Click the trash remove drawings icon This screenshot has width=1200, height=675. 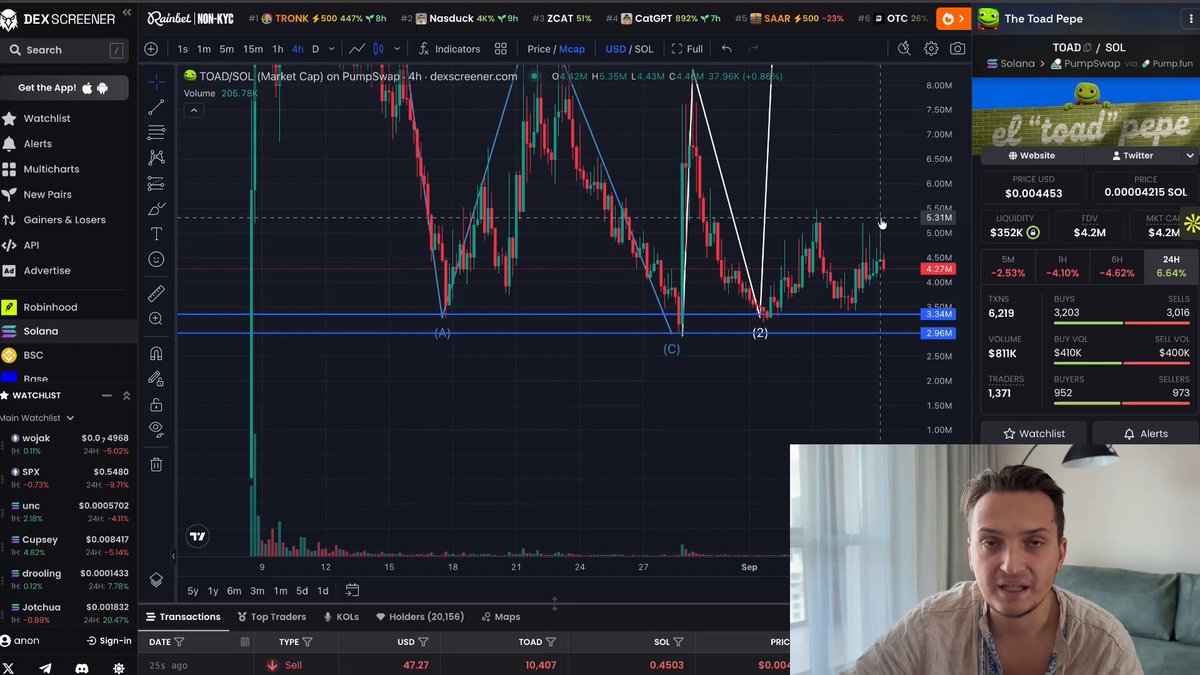tap(156, 464)
